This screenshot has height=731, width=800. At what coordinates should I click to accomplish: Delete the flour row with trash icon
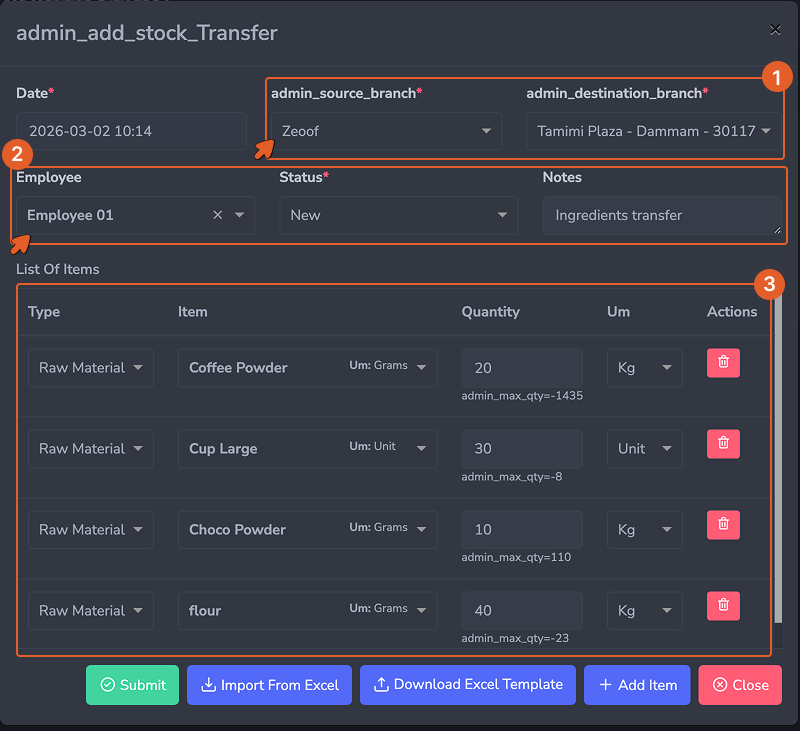[x=723, y=606]
